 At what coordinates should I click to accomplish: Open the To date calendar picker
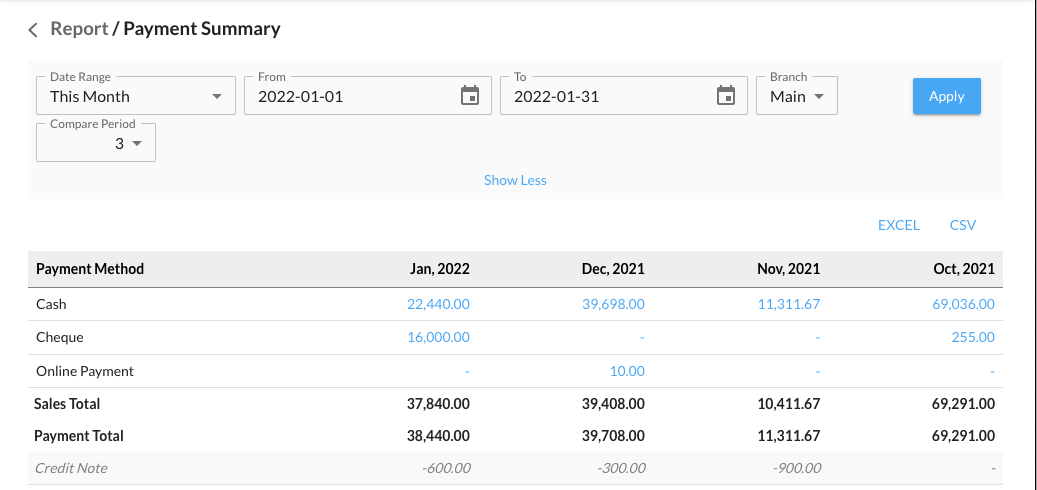[x=726, y=96]
